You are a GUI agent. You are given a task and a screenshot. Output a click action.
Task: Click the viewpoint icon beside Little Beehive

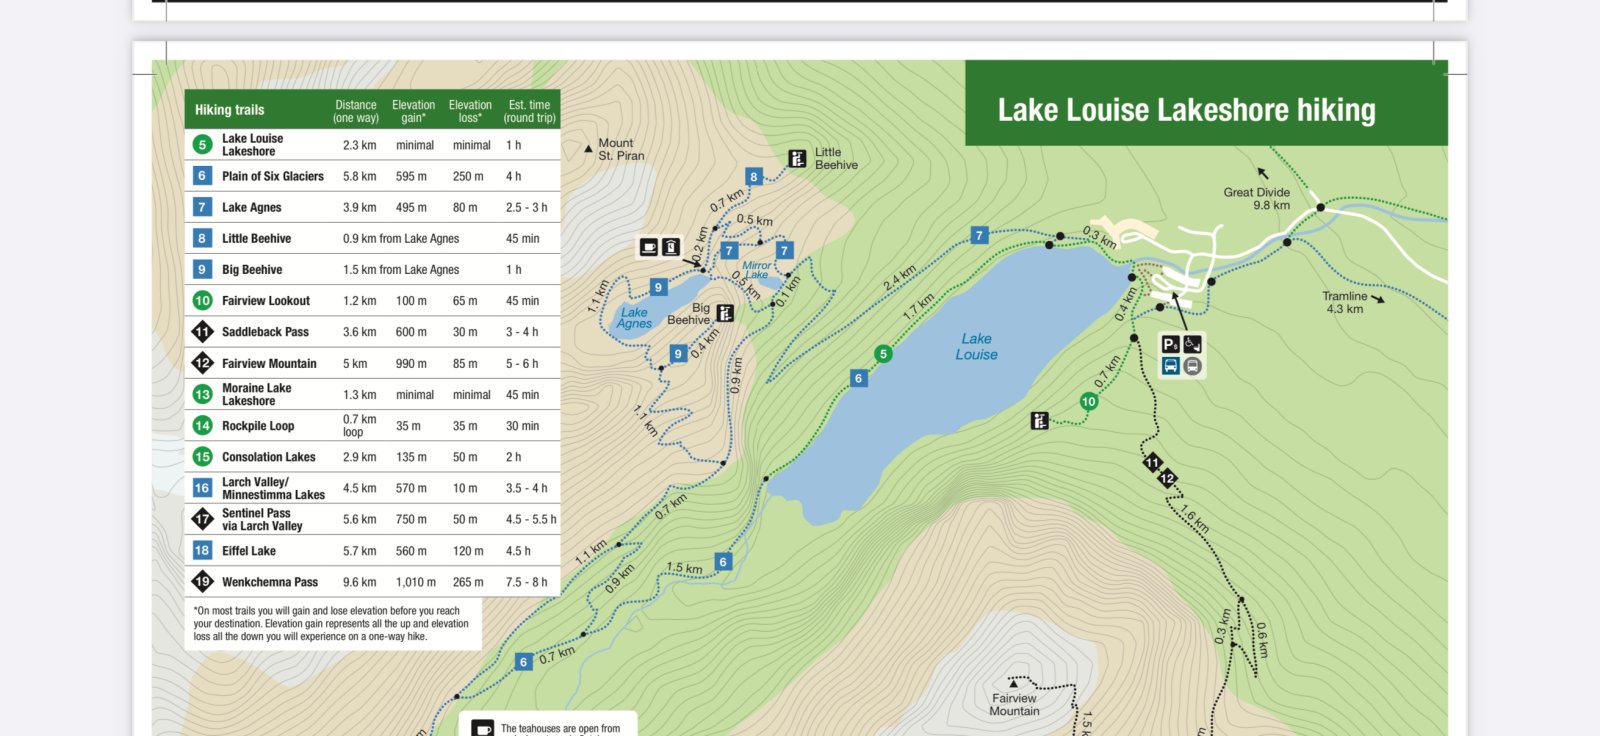point(797,158)
